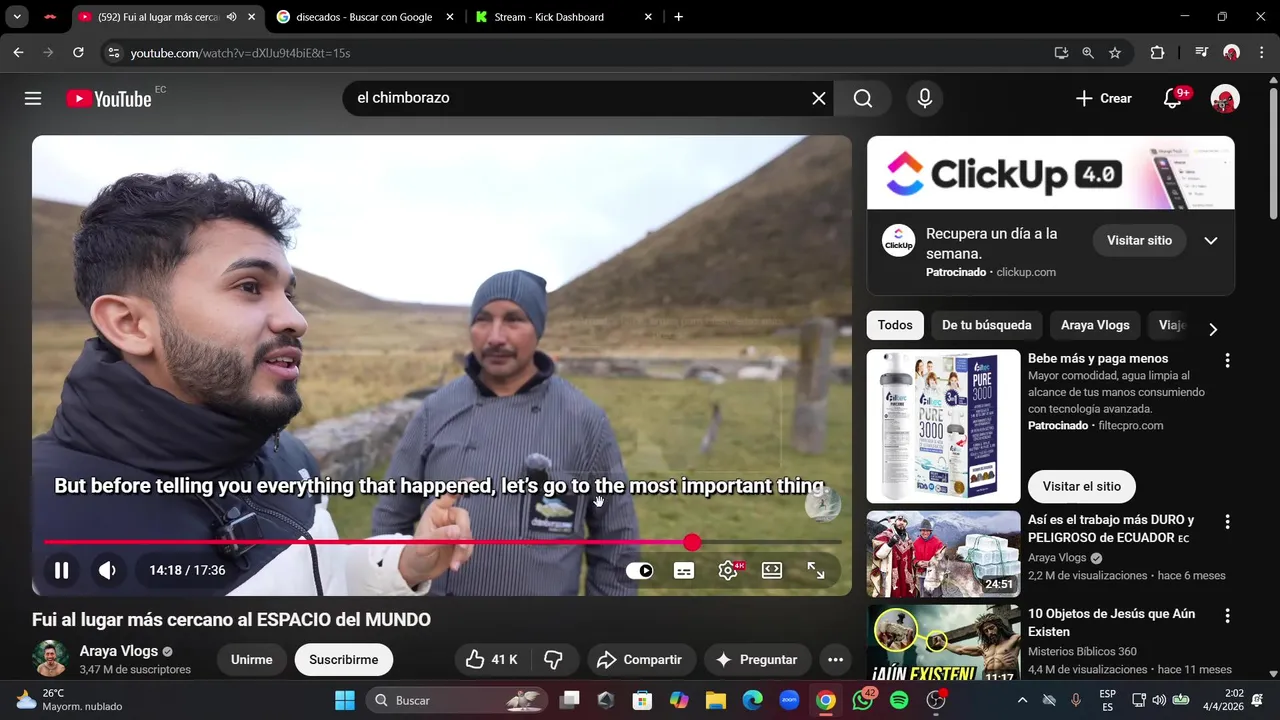1280x720 pixels.
Task: Open Zoom from the taskbar
Action: point(789,700)
